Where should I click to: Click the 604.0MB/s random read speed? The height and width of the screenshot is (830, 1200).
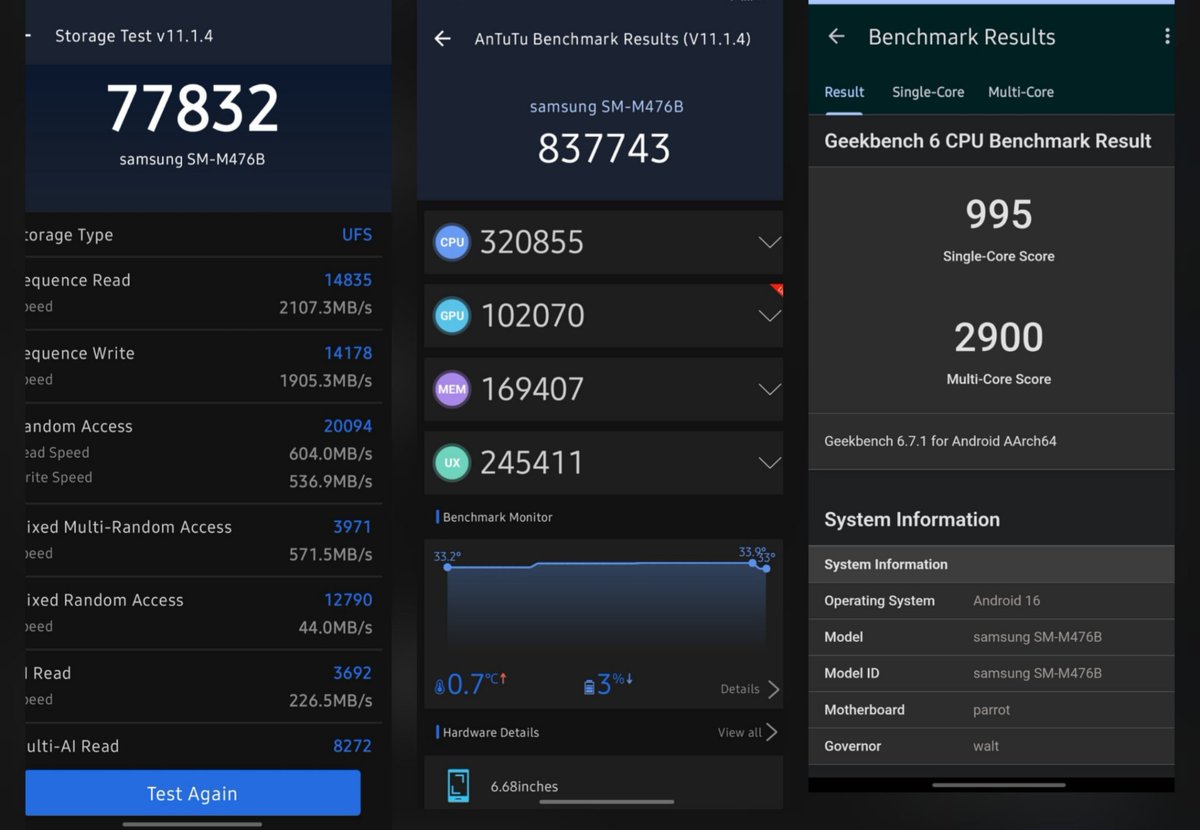[330, 453]
